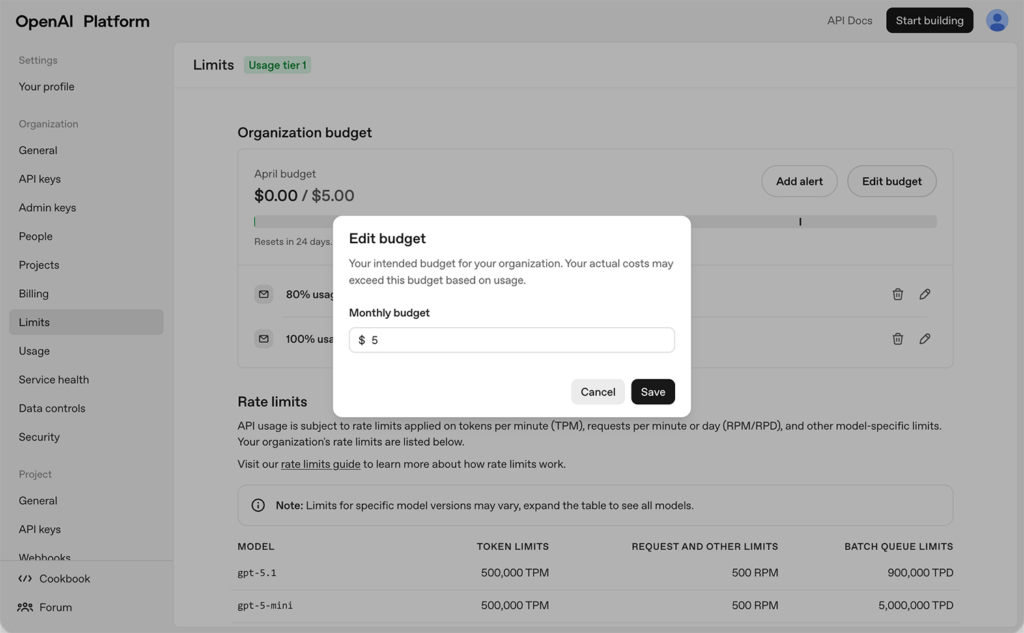Delete the 100% usage alert
The height and width of the screenshot is (633, 1024).
(x=897, y=338)
